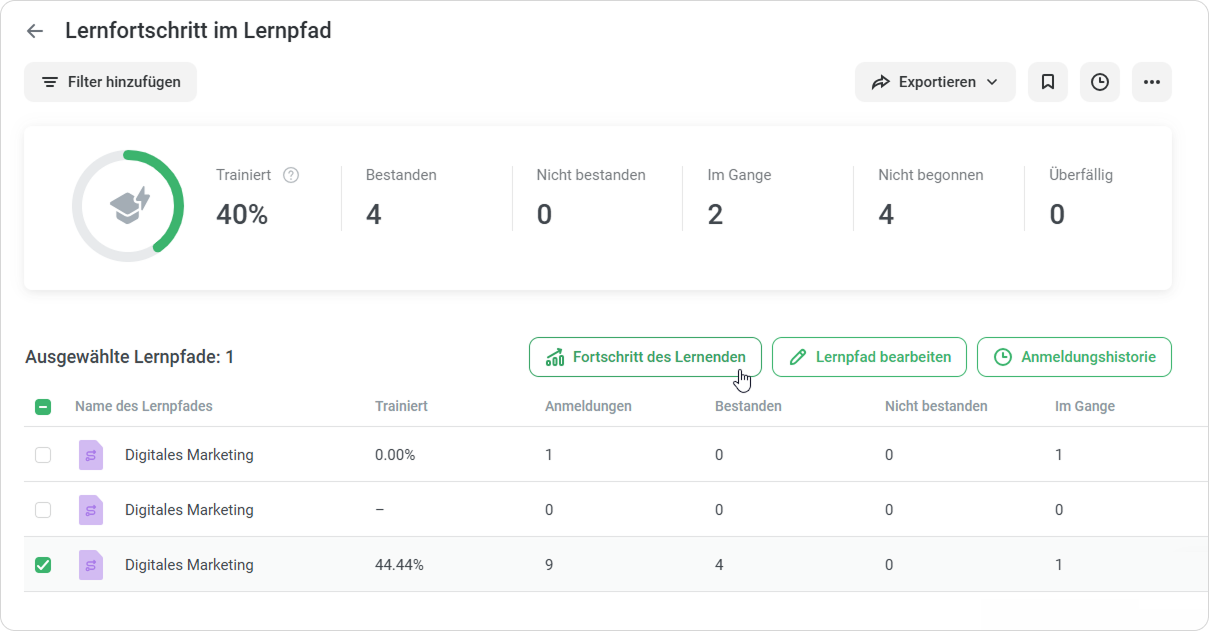
Task: Open Anmeldungshistorie button
Action: pos(1074,357)
